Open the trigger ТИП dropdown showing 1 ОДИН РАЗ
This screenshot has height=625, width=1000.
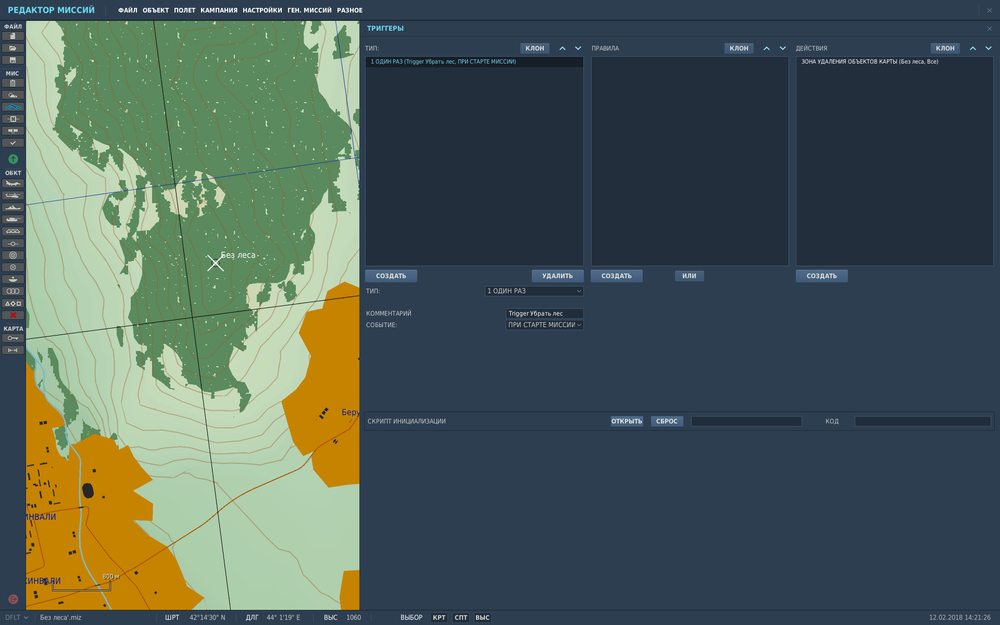[534, 291]
